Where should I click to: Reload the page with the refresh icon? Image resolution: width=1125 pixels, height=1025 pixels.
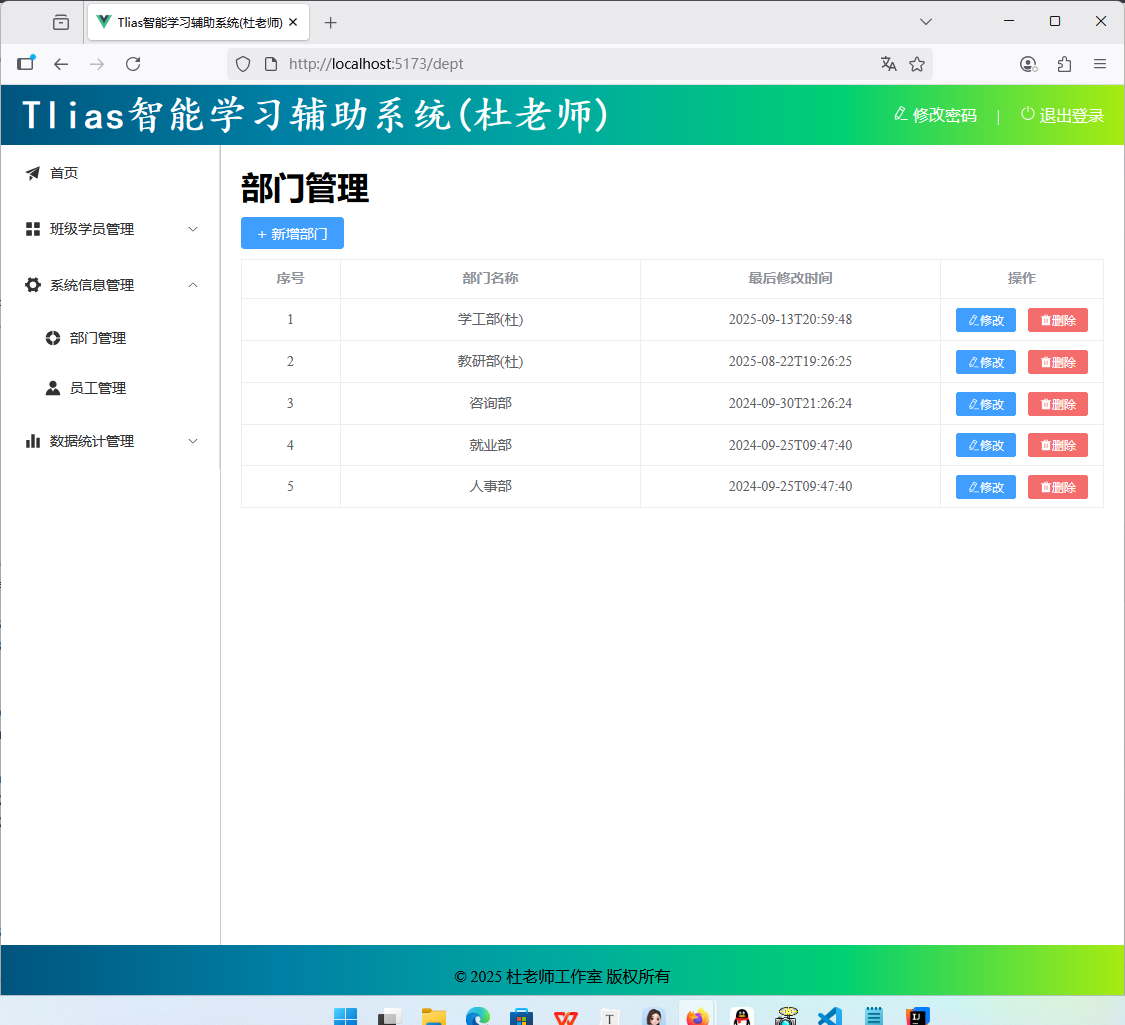(x=133, y=64)
